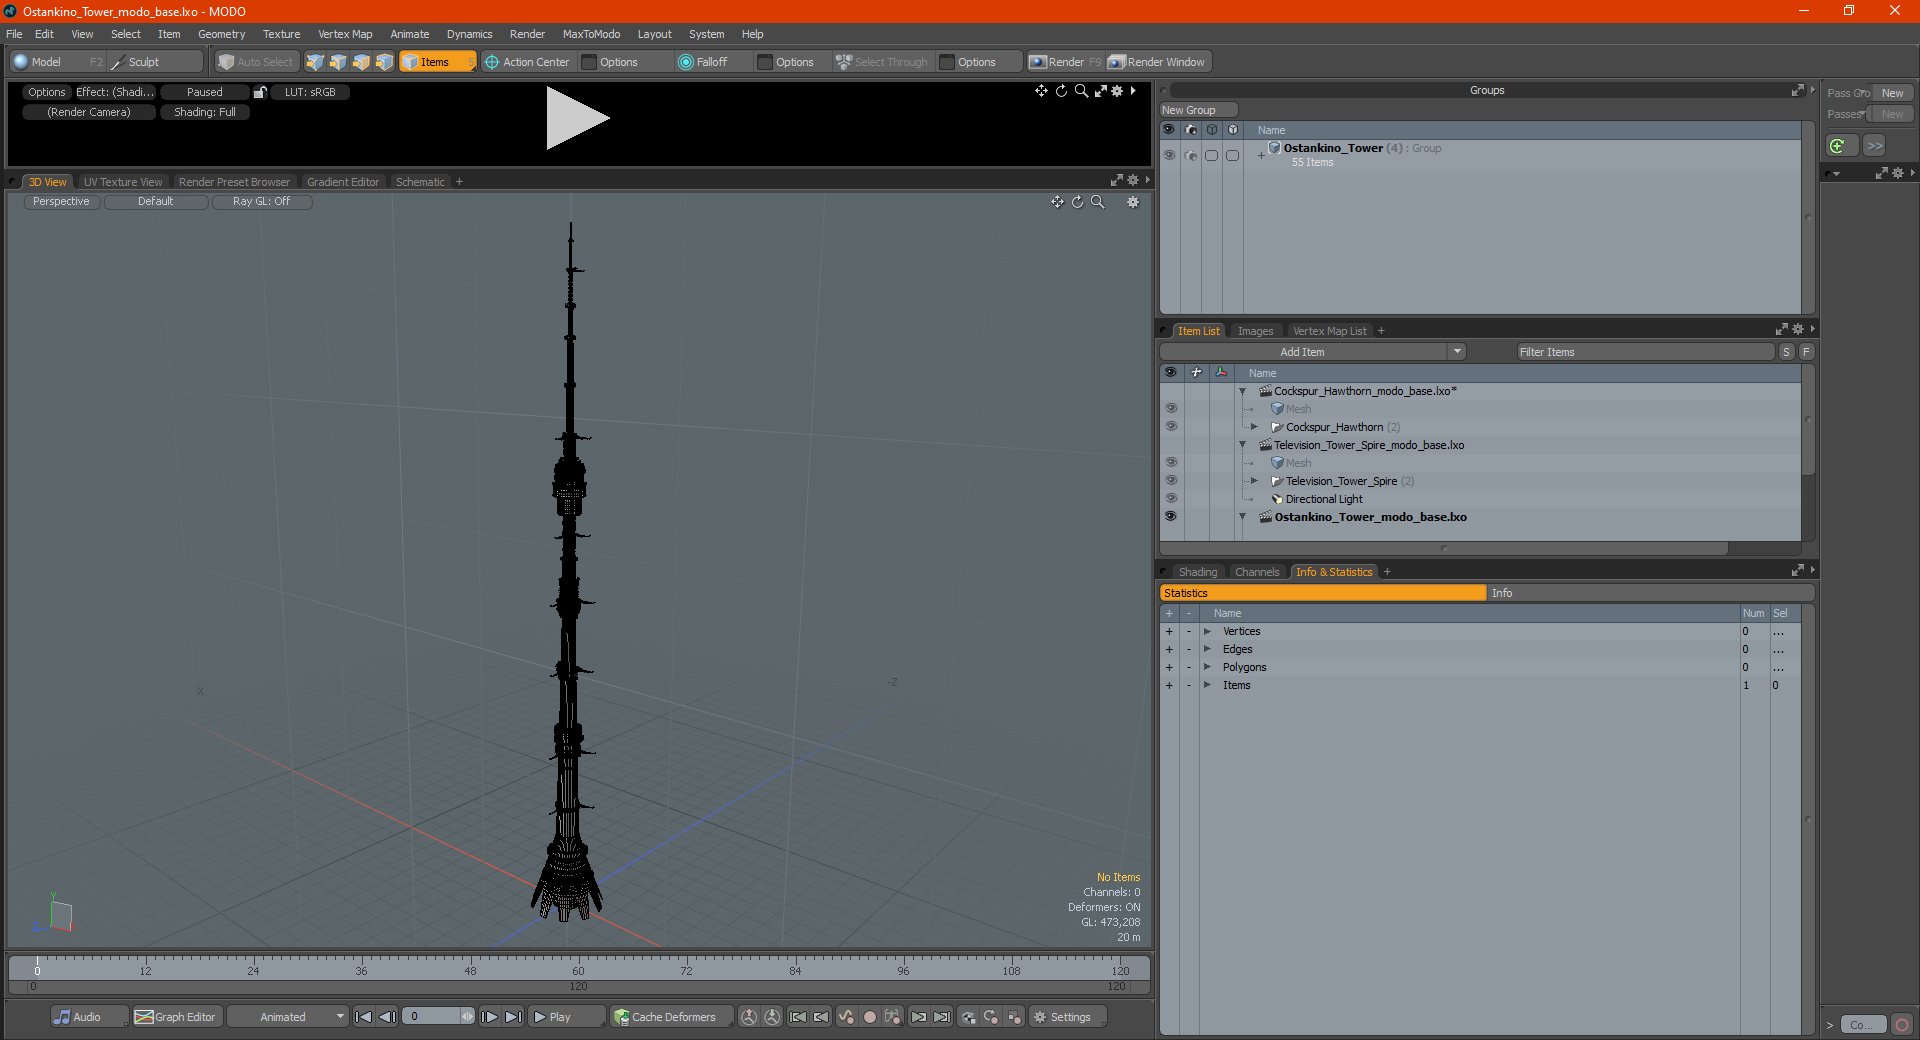Viewport: 1920px width, 1040px height.
Task: Select Polygons selection mode icon
Action: coord(361,62)
